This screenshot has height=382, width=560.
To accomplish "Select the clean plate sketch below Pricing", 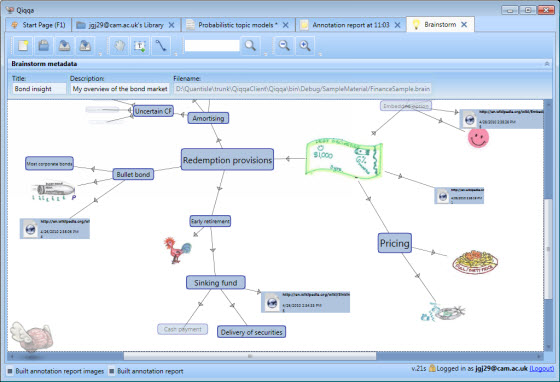I will (443, 312).
